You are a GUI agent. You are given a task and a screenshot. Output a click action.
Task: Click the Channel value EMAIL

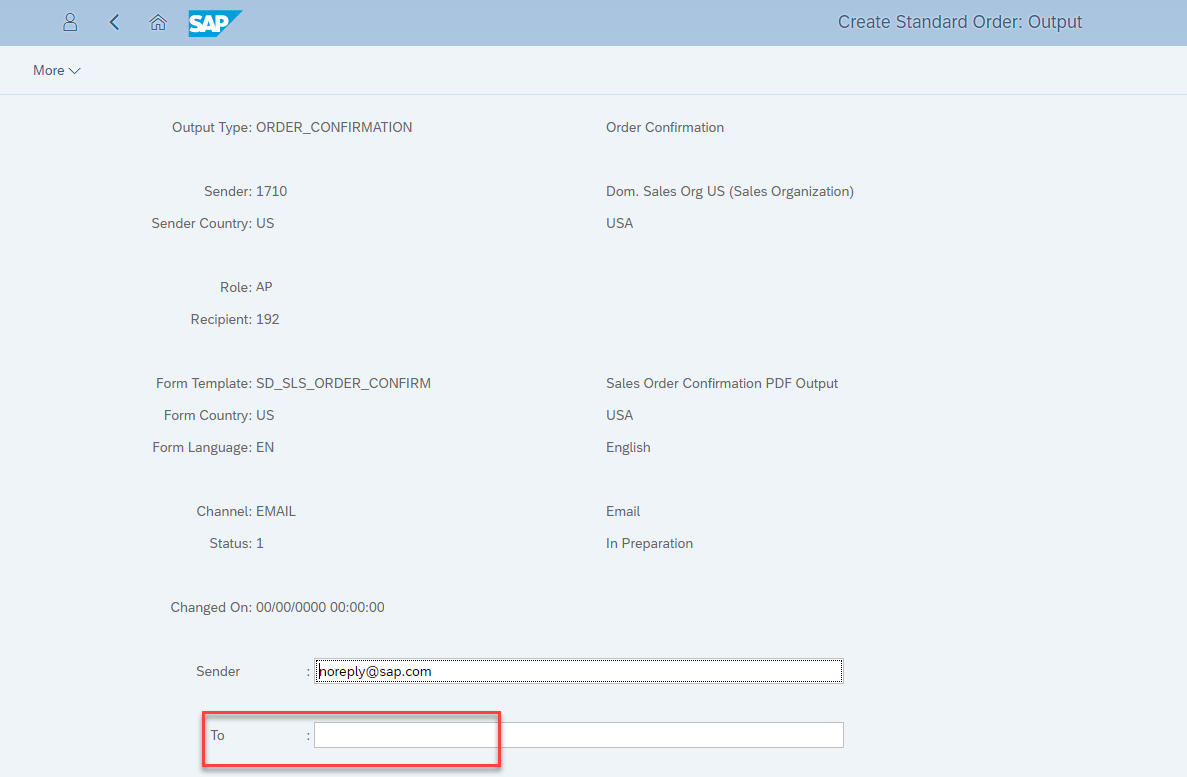click(276, 511)
